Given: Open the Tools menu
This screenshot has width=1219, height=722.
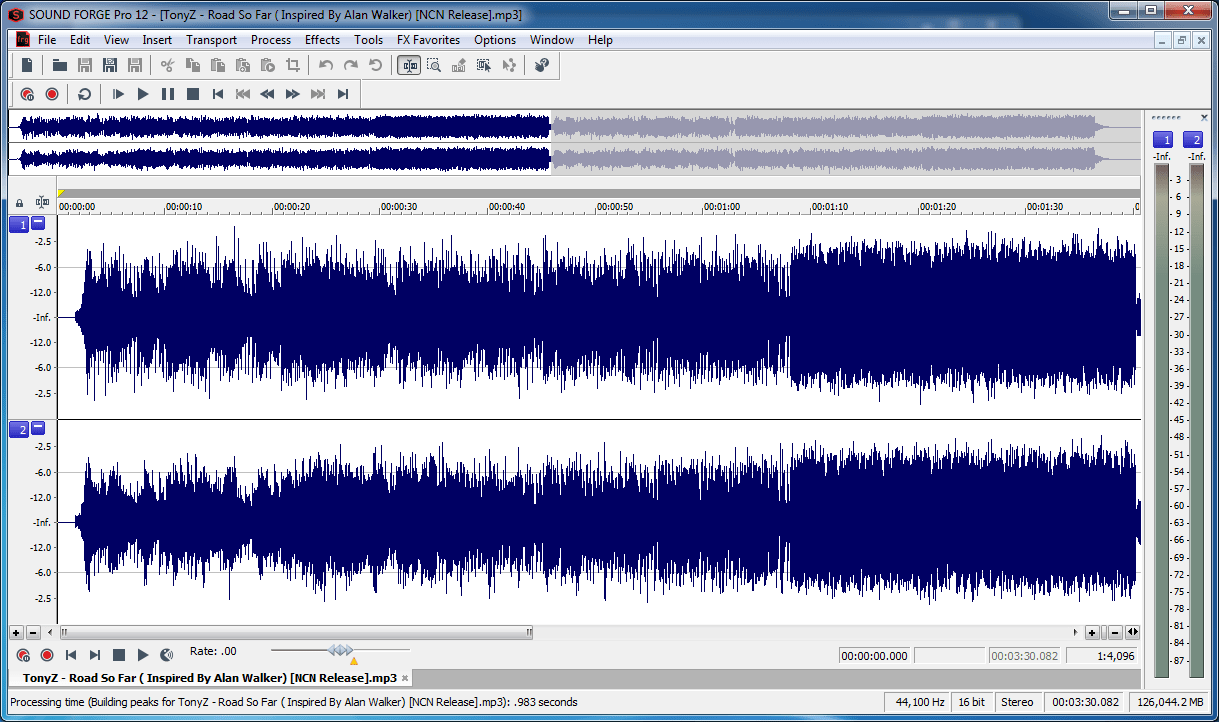Looking at the screenshot, I should [368, 40].
